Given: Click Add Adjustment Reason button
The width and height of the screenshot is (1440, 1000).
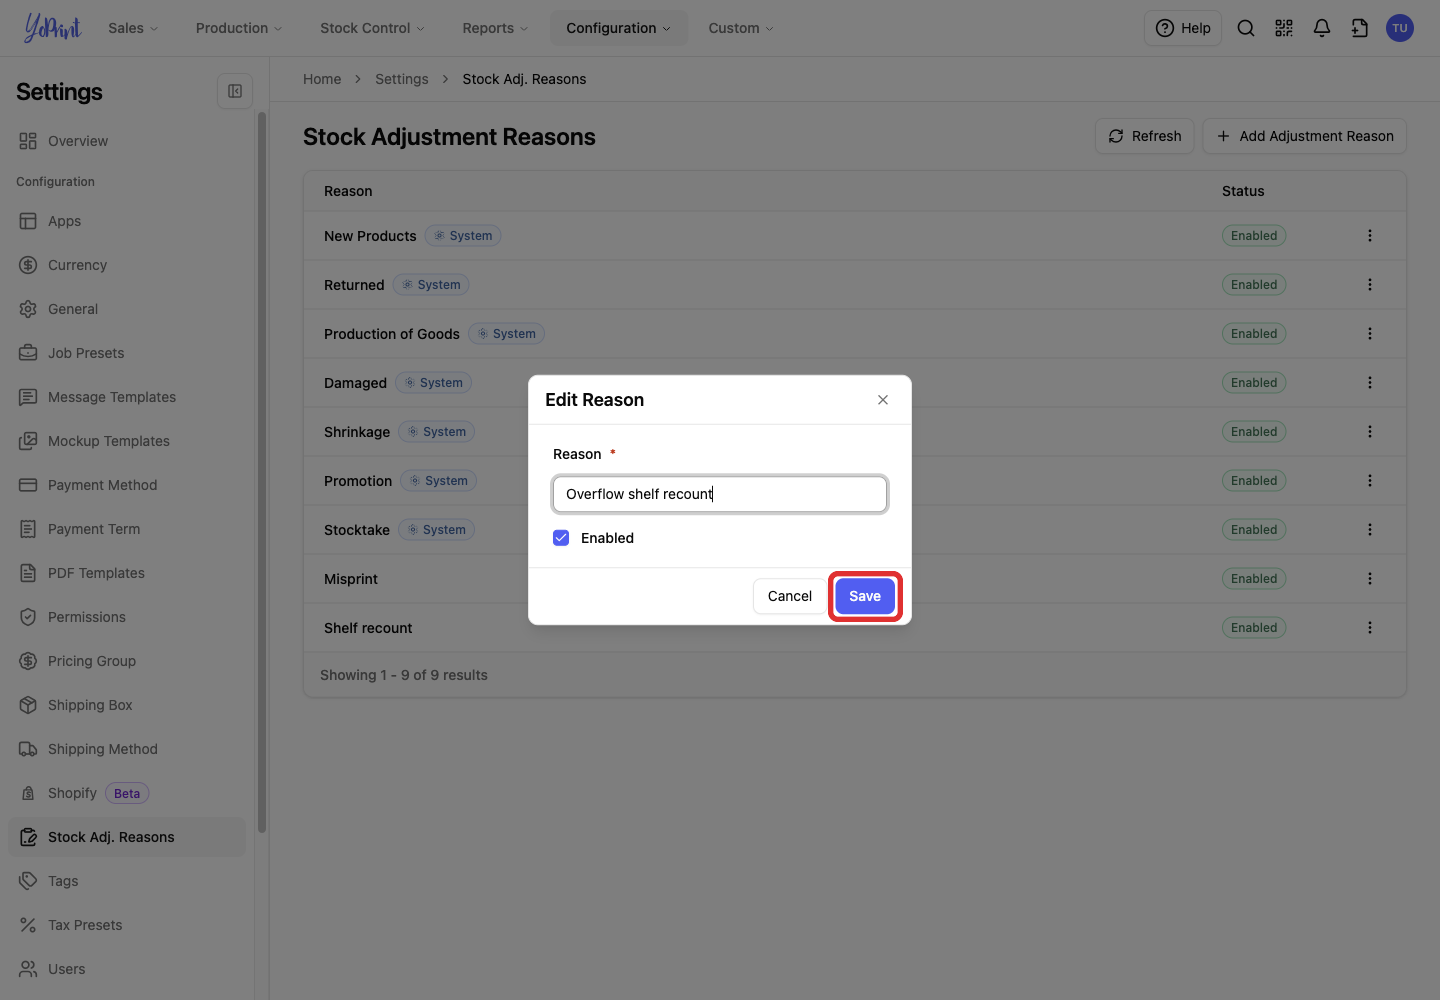Looking at the screenshot, I should tap(1304, 136).
